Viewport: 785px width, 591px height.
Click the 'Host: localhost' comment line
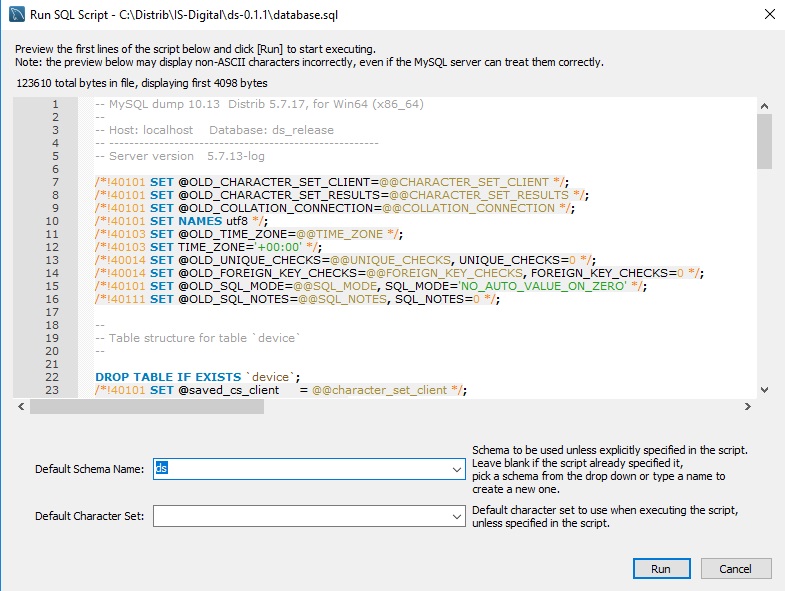pyautogui.click(x=214, y=130)
